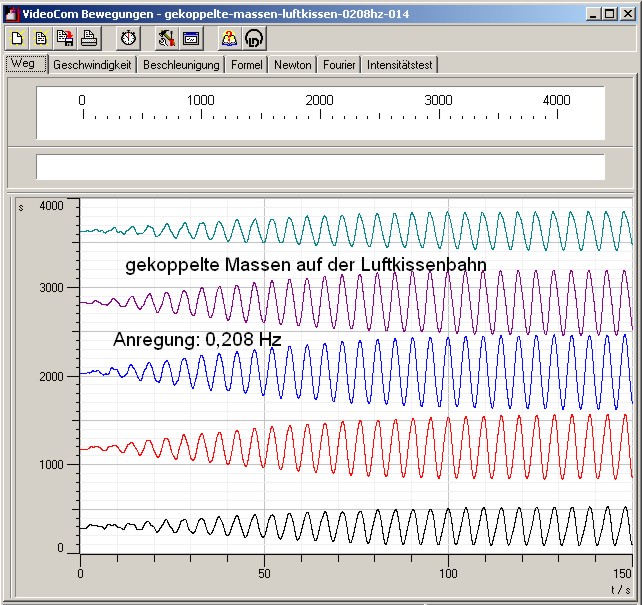The height and width of the screenshot is (605, 642).
Task: Save measurement to disk icon
Action: tap(65, 39)
